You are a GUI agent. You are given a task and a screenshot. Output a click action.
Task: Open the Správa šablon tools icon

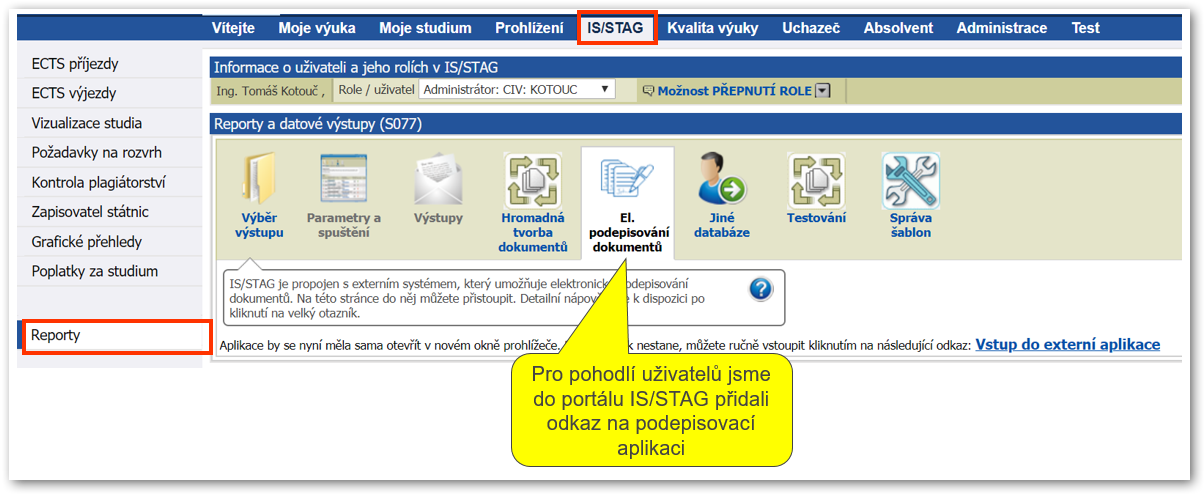[x=910, y=180]
